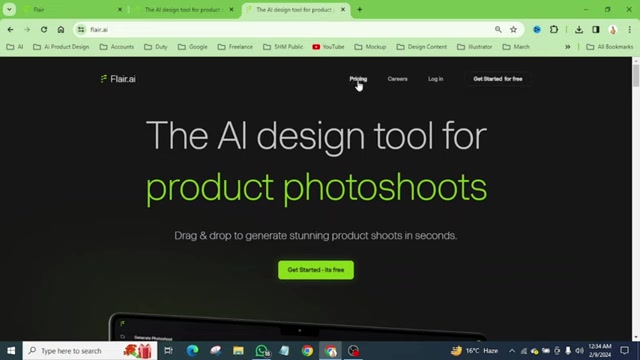Open the Pricing page link
The width and height of the screenshot is (640, 360).
(x=358, y=79)
